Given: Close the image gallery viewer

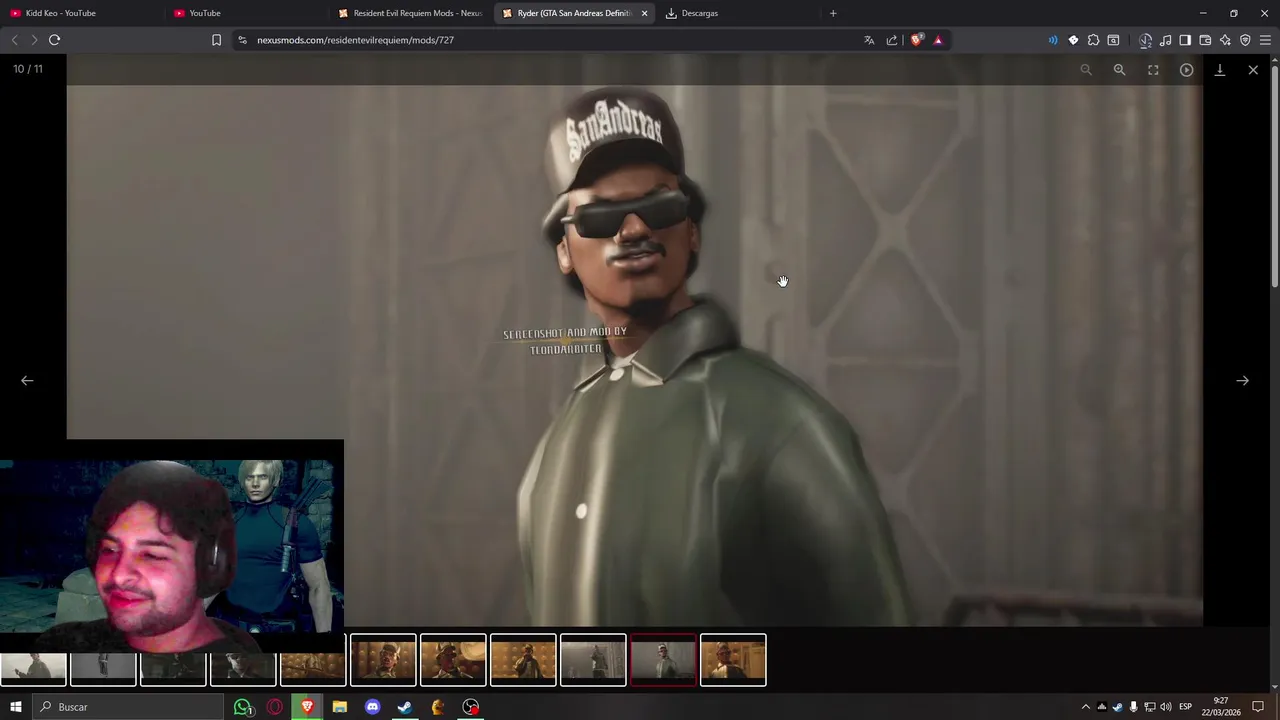Looking at the screenshot, I should click(1253, 70).
